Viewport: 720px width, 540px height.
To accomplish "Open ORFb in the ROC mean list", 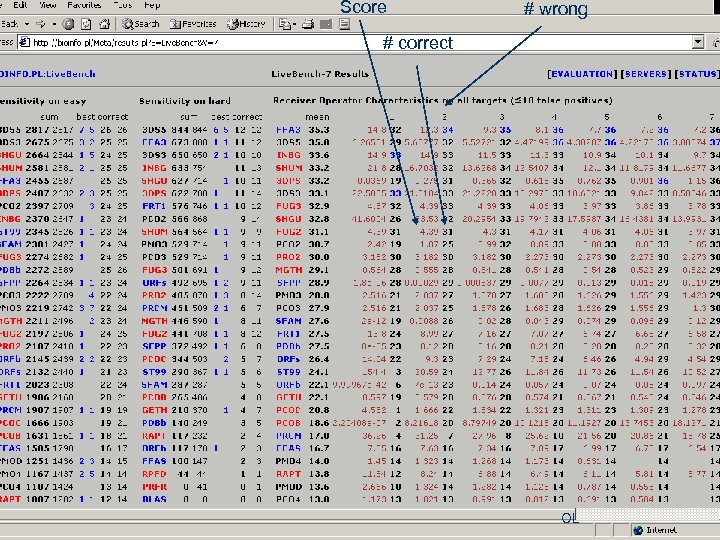I will pyautogui.click(x=288, y=385).
